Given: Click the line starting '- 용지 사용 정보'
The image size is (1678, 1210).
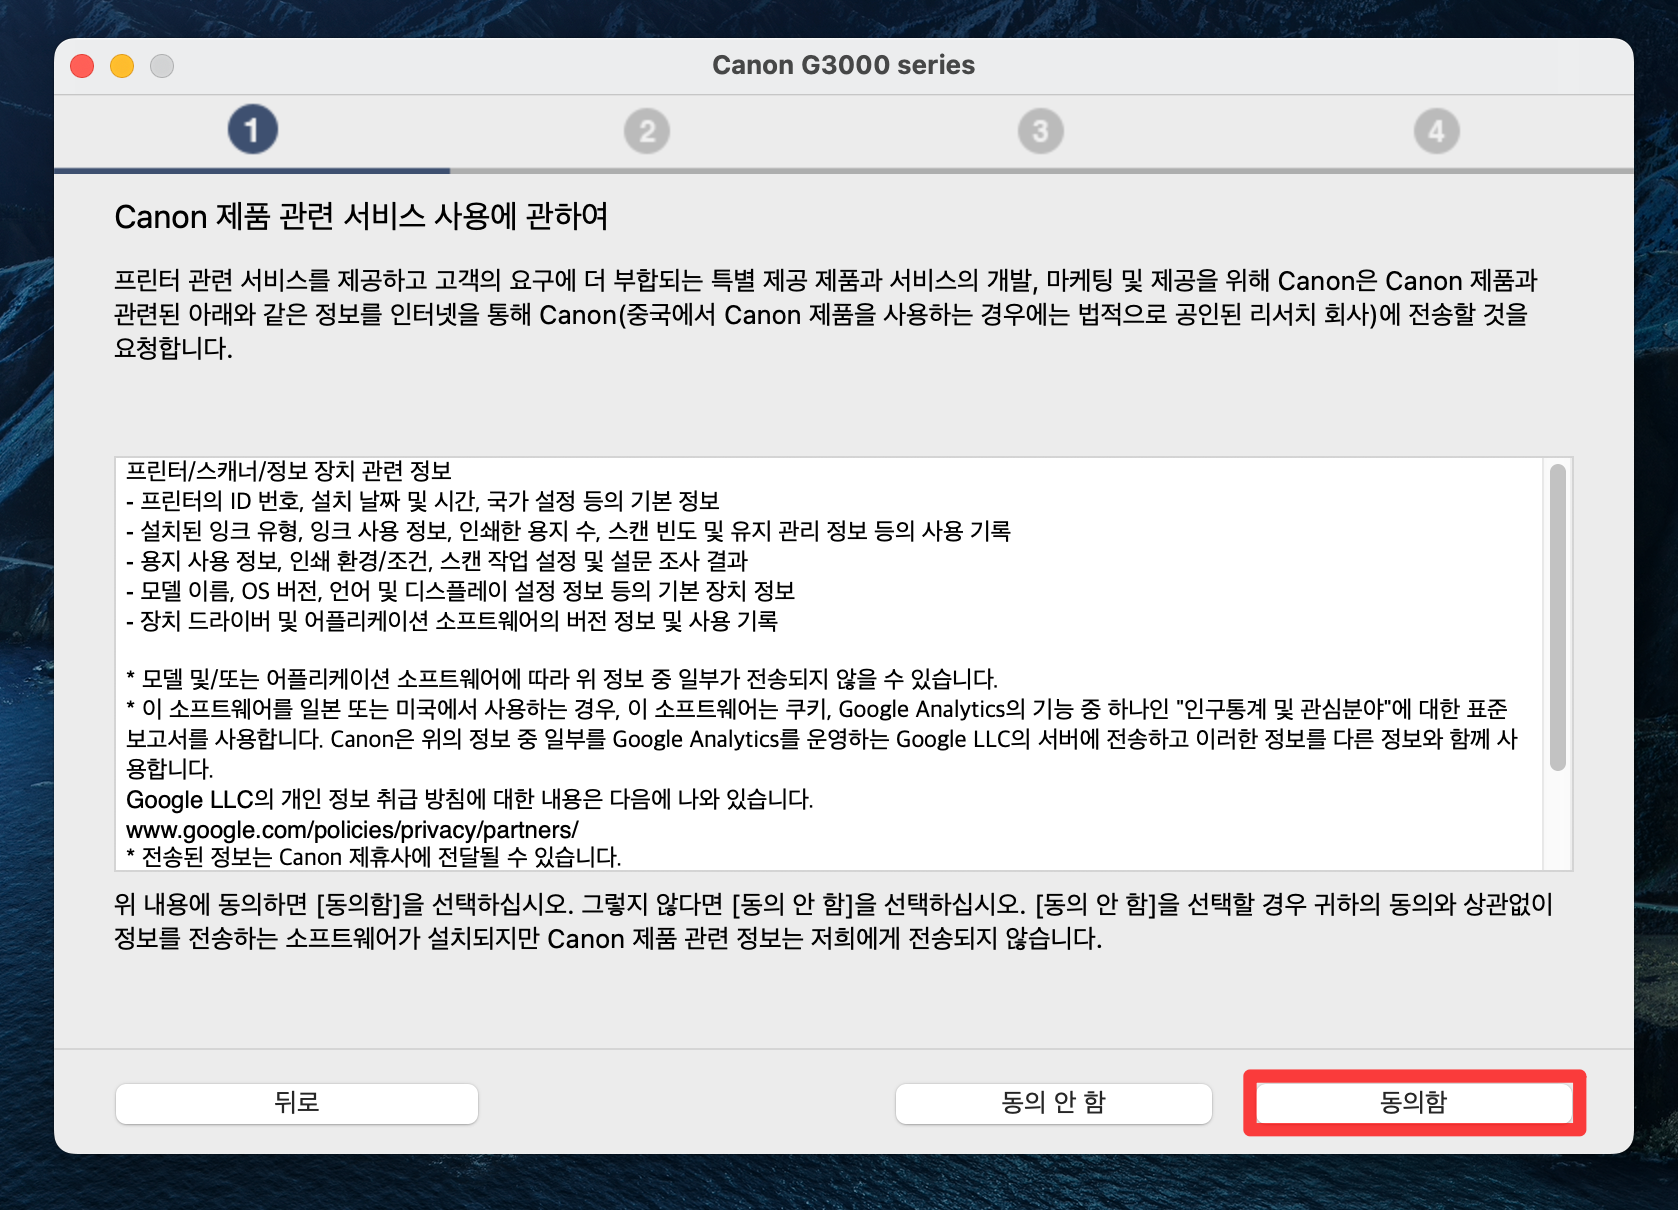Looking at the screenshot, I should pyautogui.click(x=437, y=560).
